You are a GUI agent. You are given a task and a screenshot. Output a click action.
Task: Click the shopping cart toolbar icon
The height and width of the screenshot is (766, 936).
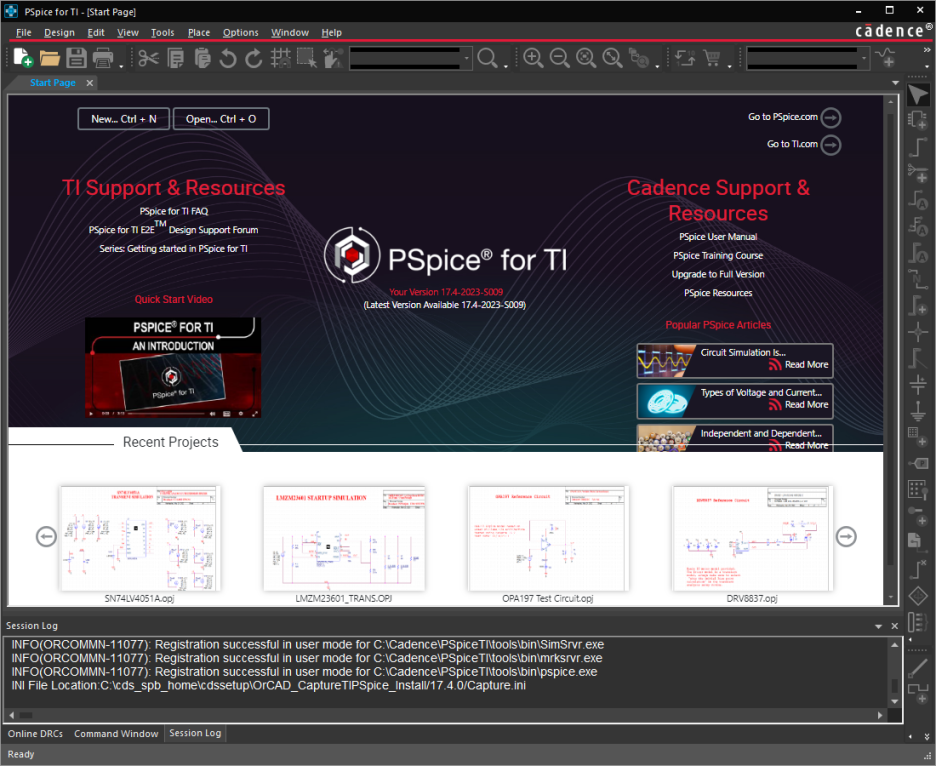pos(712,58)
